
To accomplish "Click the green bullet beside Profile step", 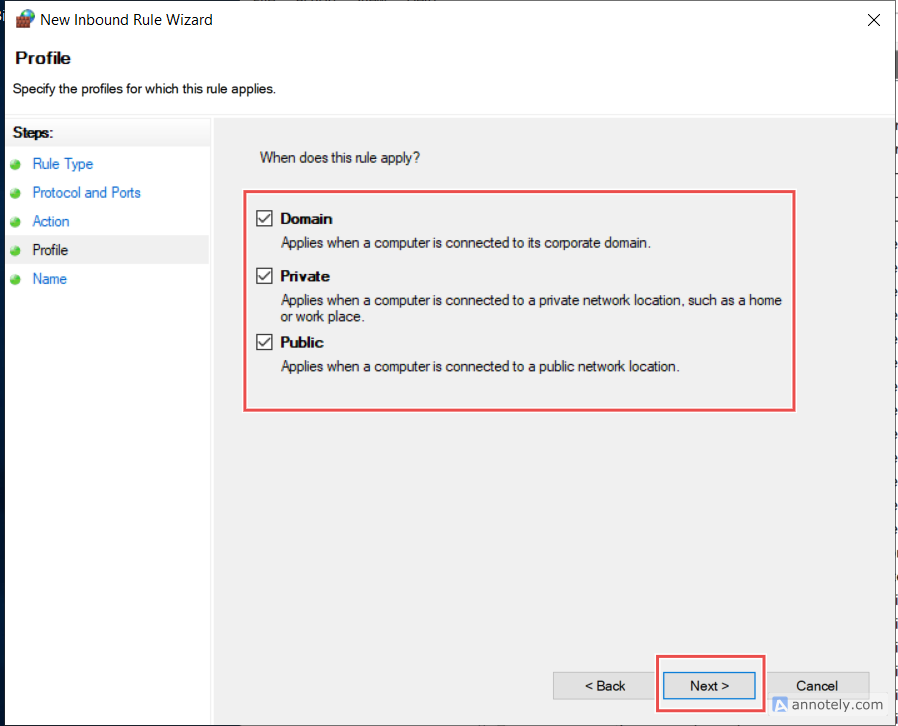I will point(15,251).
